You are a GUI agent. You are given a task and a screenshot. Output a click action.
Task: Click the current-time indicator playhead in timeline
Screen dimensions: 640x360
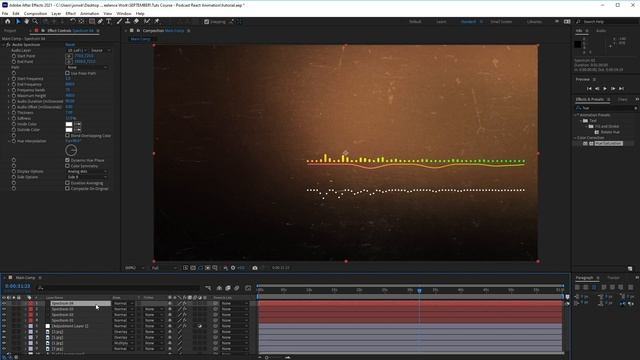(419, 290)
